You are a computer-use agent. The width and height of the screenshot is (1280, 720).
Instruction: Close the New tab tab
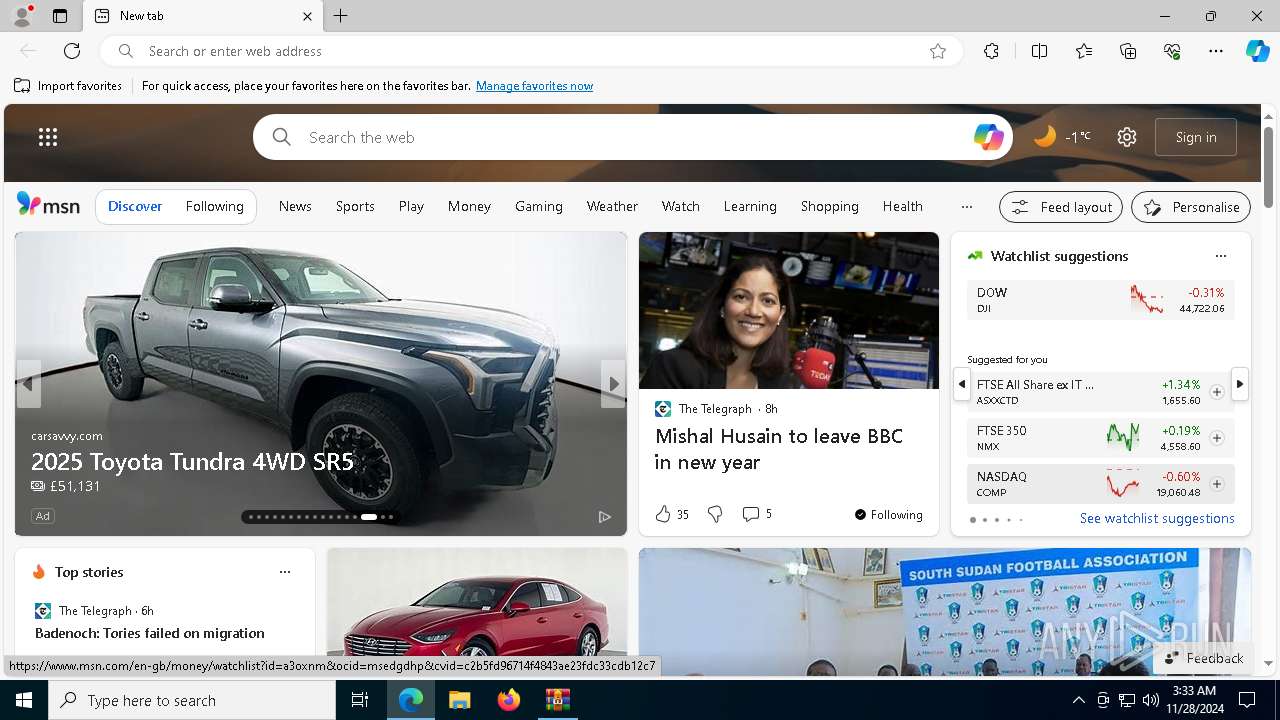tap(307, 16)
